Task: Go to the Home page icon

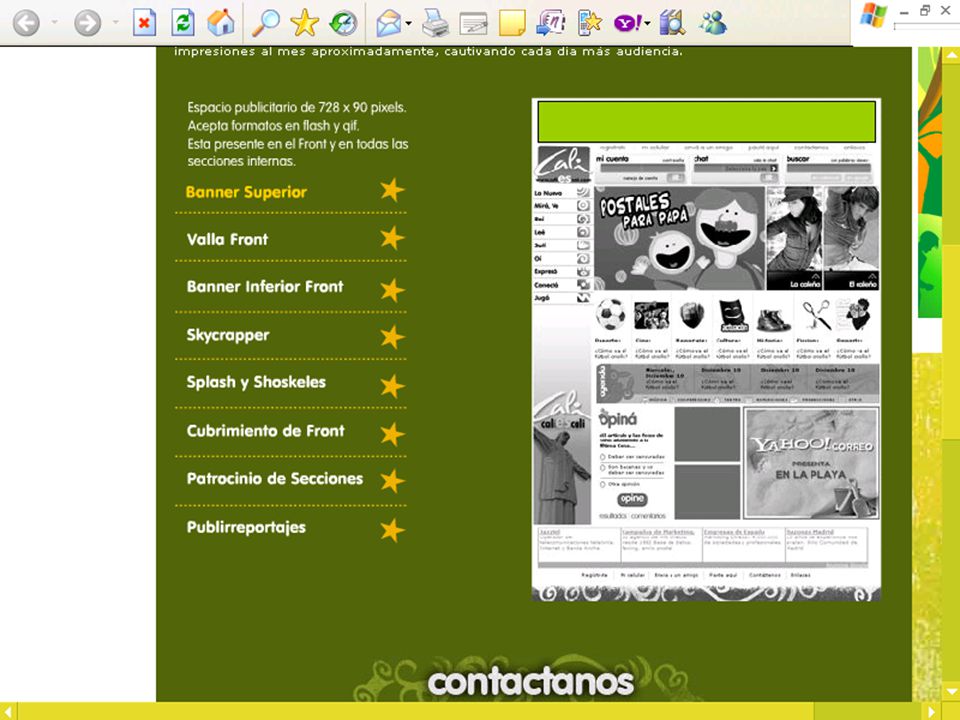Action: click(221, 23)
